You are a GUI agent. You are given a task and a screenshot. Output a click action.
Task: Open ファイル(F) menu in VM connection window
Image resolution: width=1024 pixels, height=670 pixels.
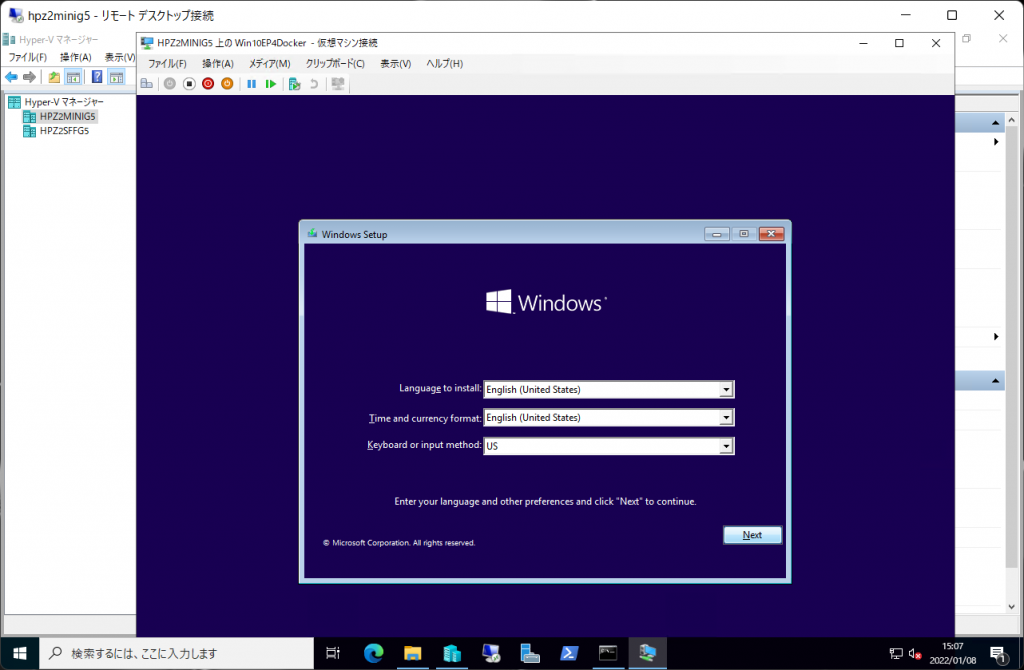pos(167,63)
